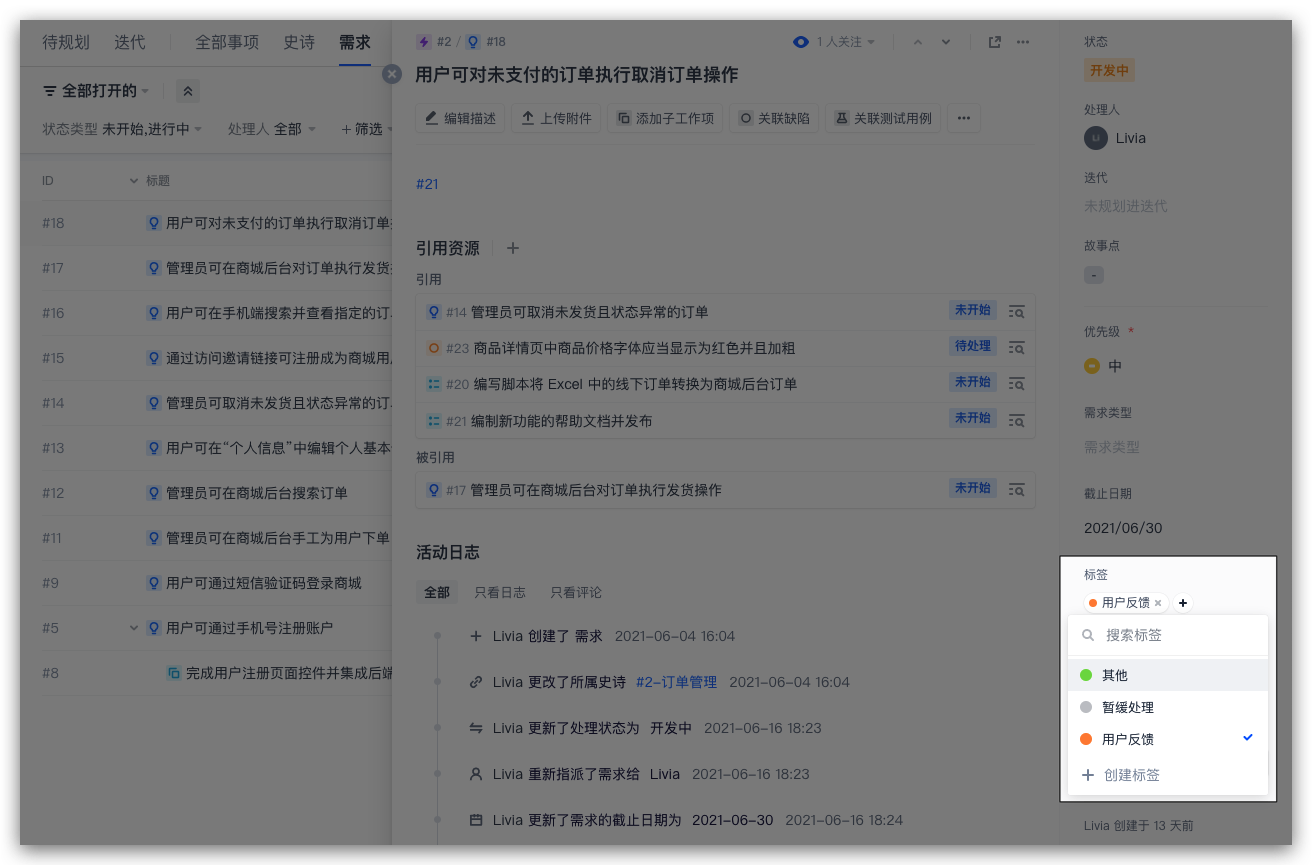The image size is (1312, 865).
Task: Click the sub-task icon of row #8
Action: coord(174,673)
